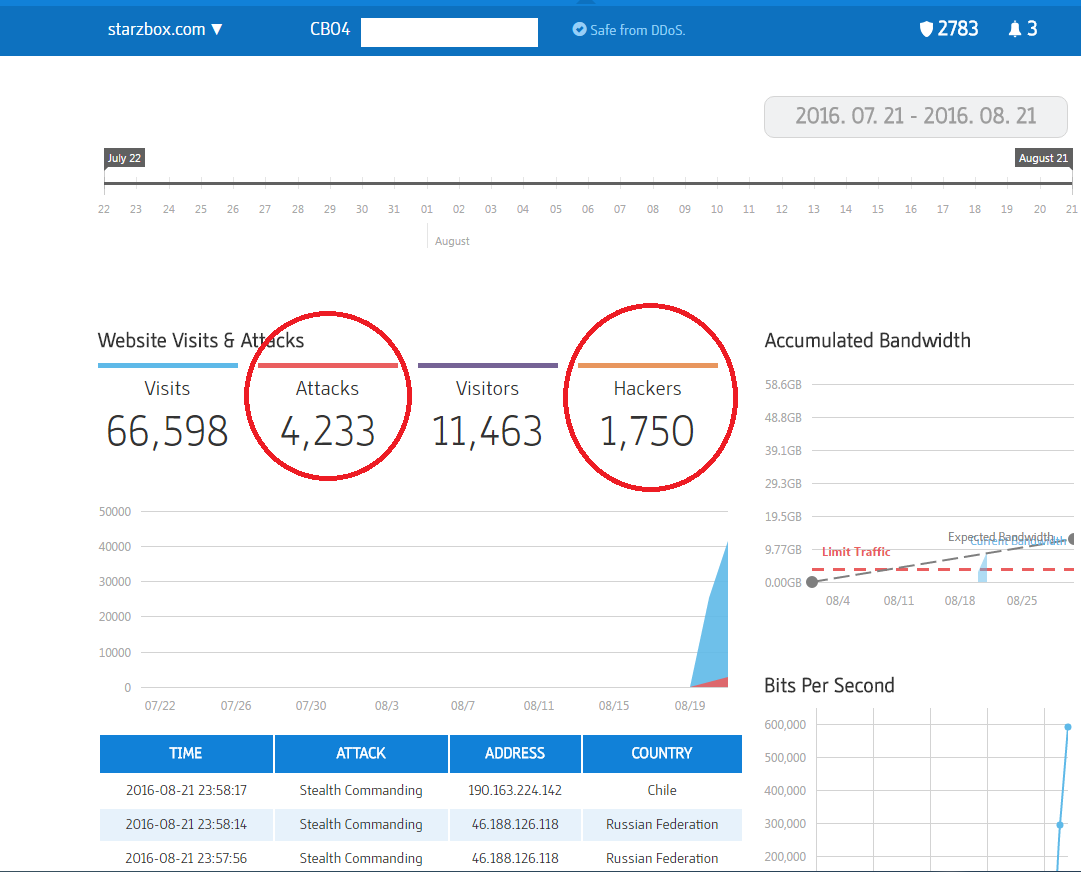Click the white input field next to CB04
The width and height of the screenshot is (1081, 872).
pos(449,32)
